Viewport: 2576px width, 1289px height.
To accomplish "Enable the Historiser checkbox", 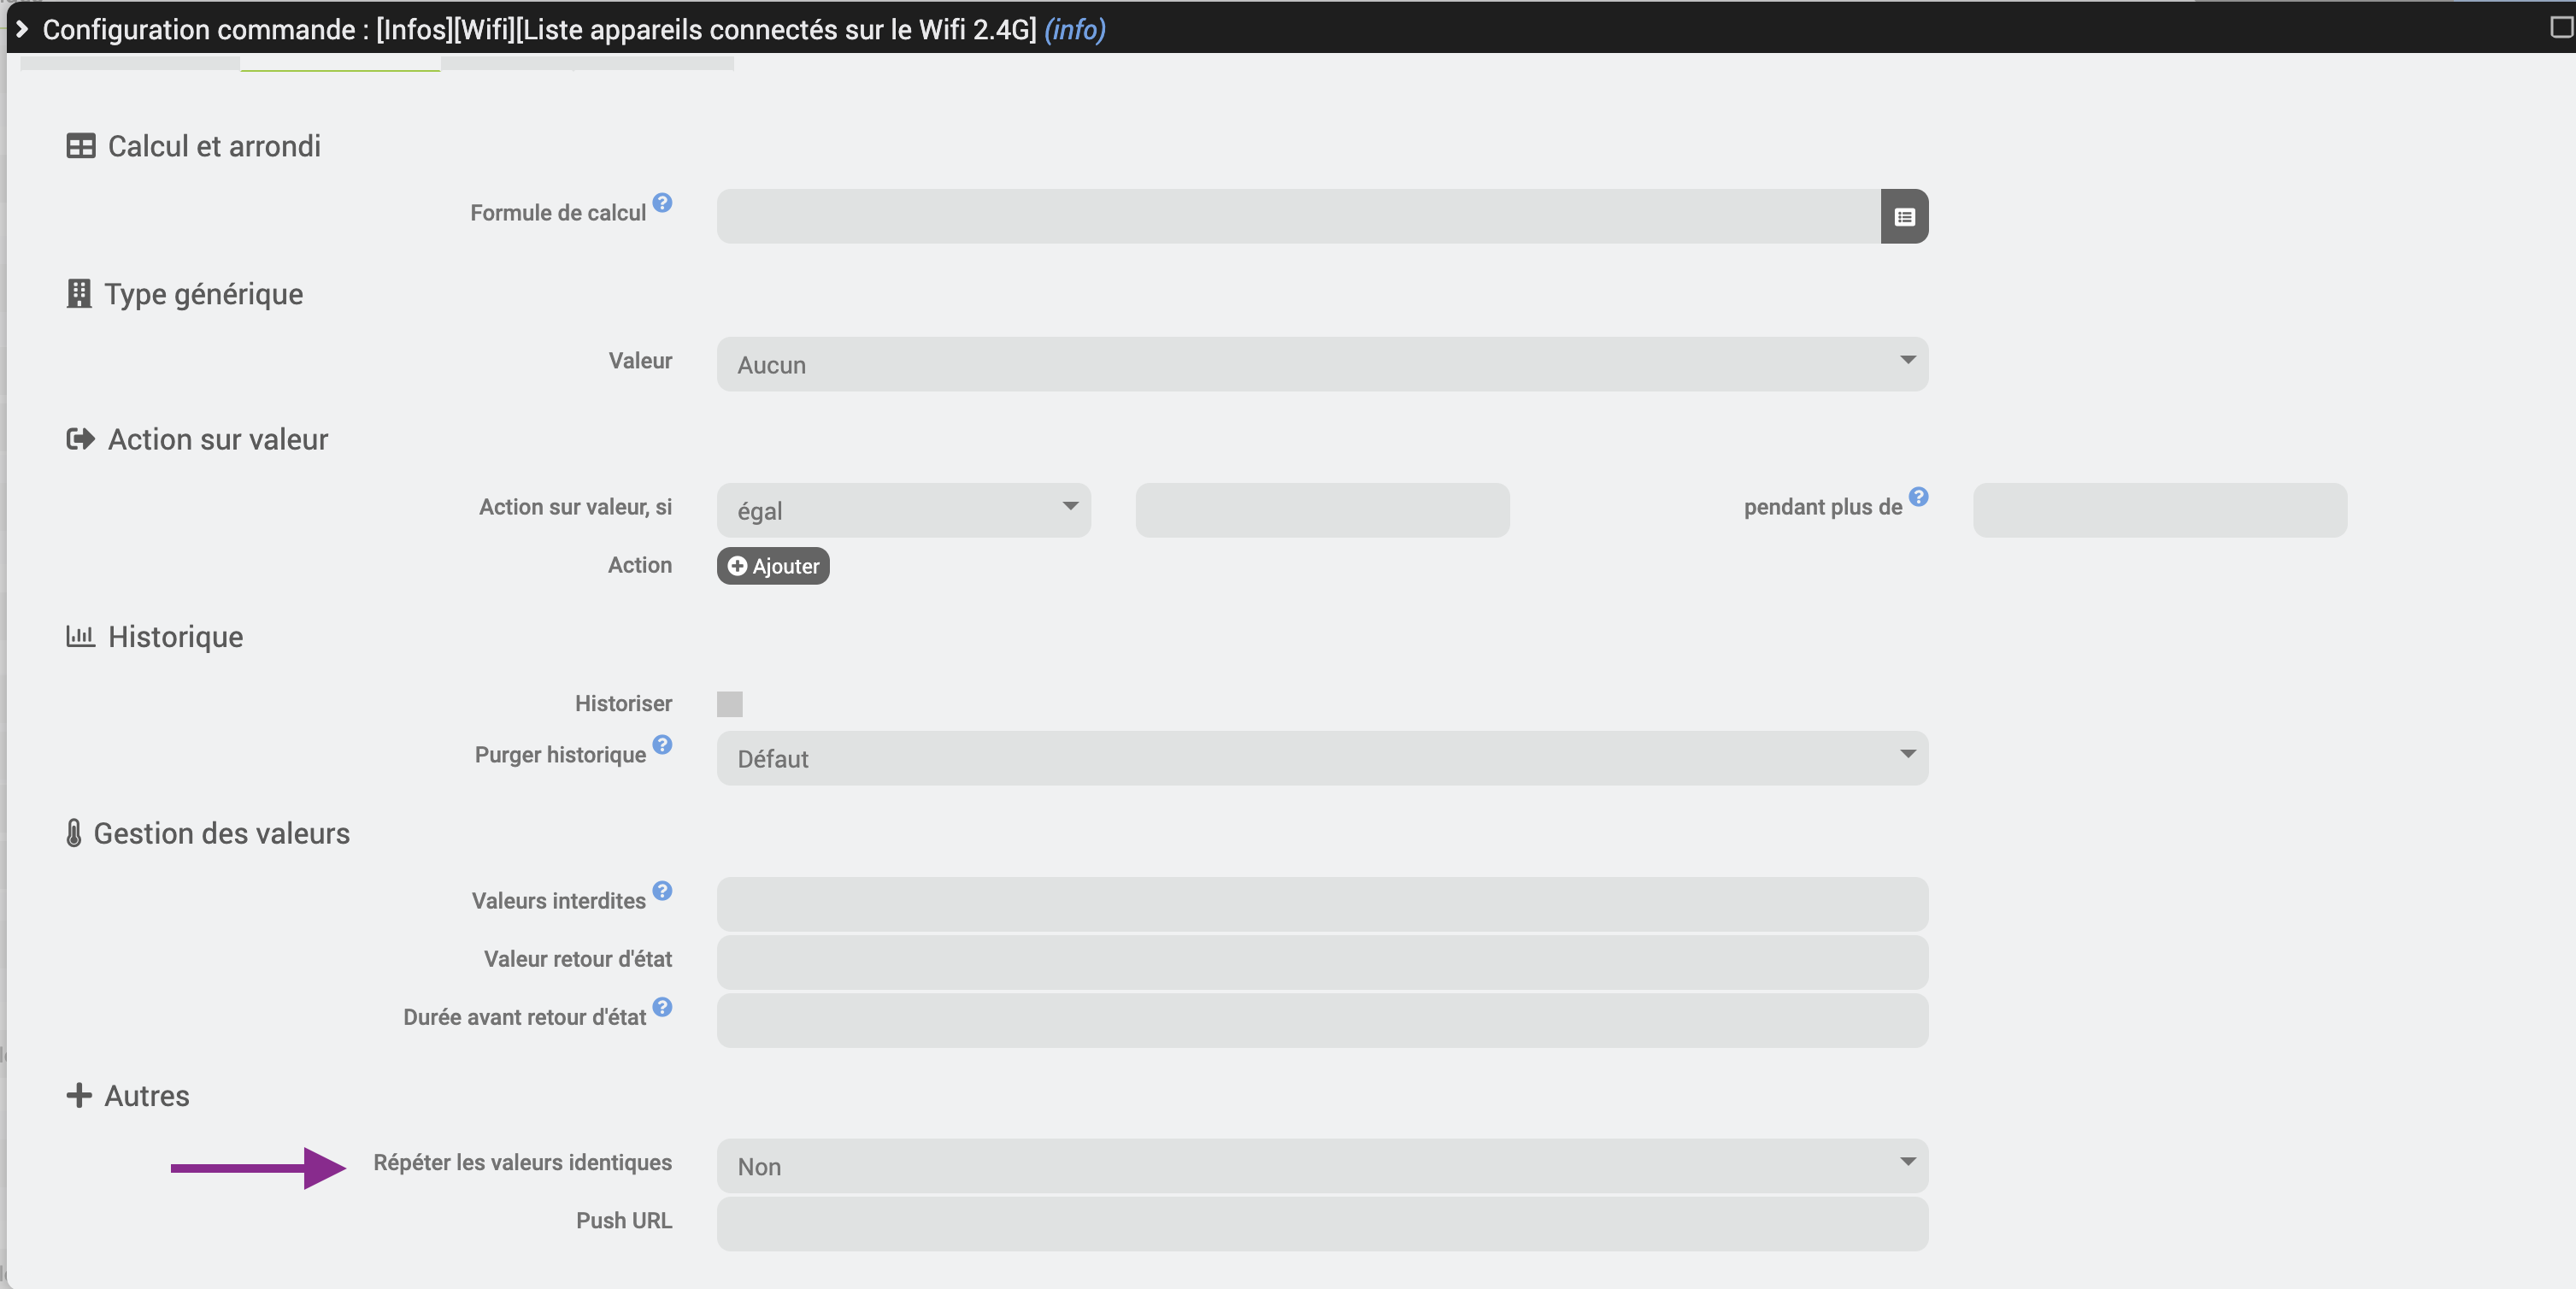I will coord(729,704).
